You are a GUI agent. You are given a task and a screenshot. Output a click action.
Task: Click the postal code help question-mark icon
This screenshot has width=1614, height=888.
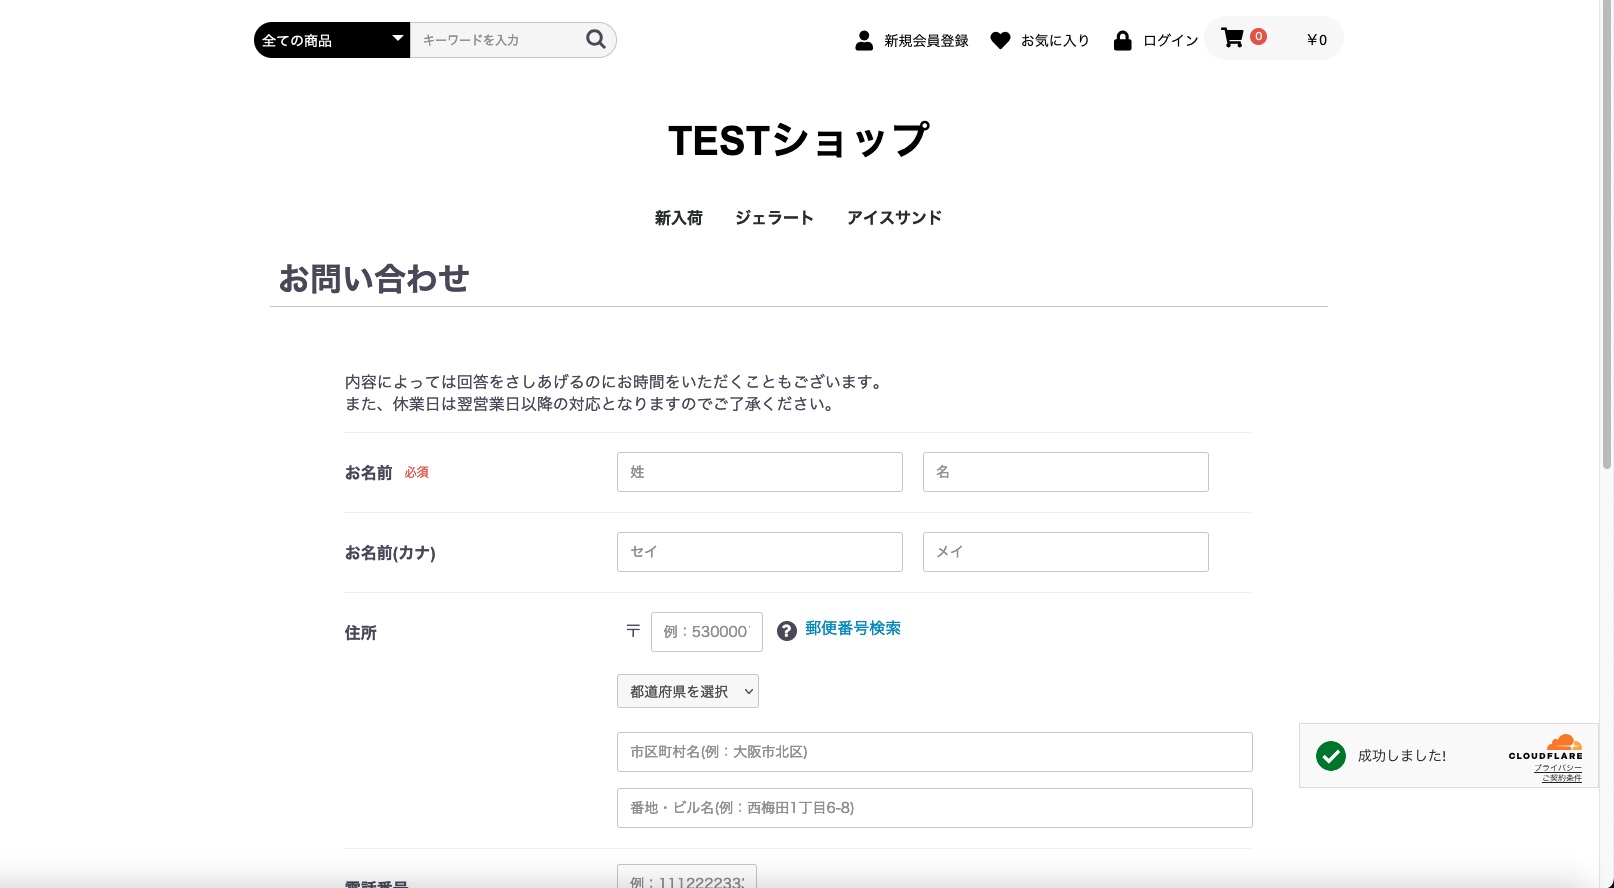pyautogui.click(x=787, y=631)
